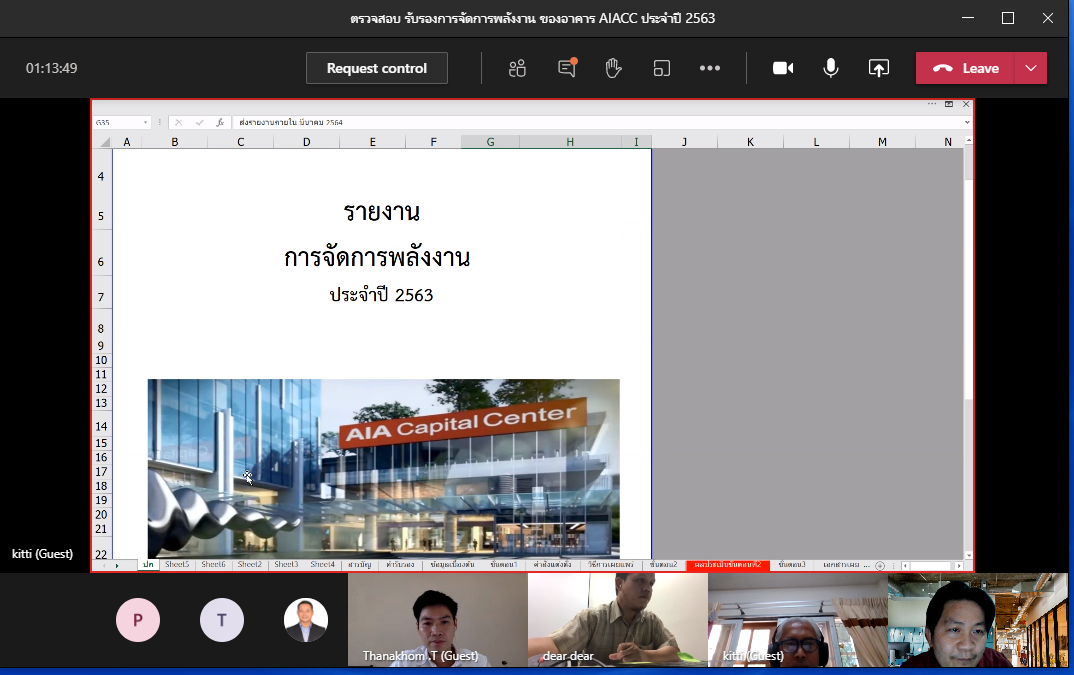Toggle the microphone mute

coord(831,68)
